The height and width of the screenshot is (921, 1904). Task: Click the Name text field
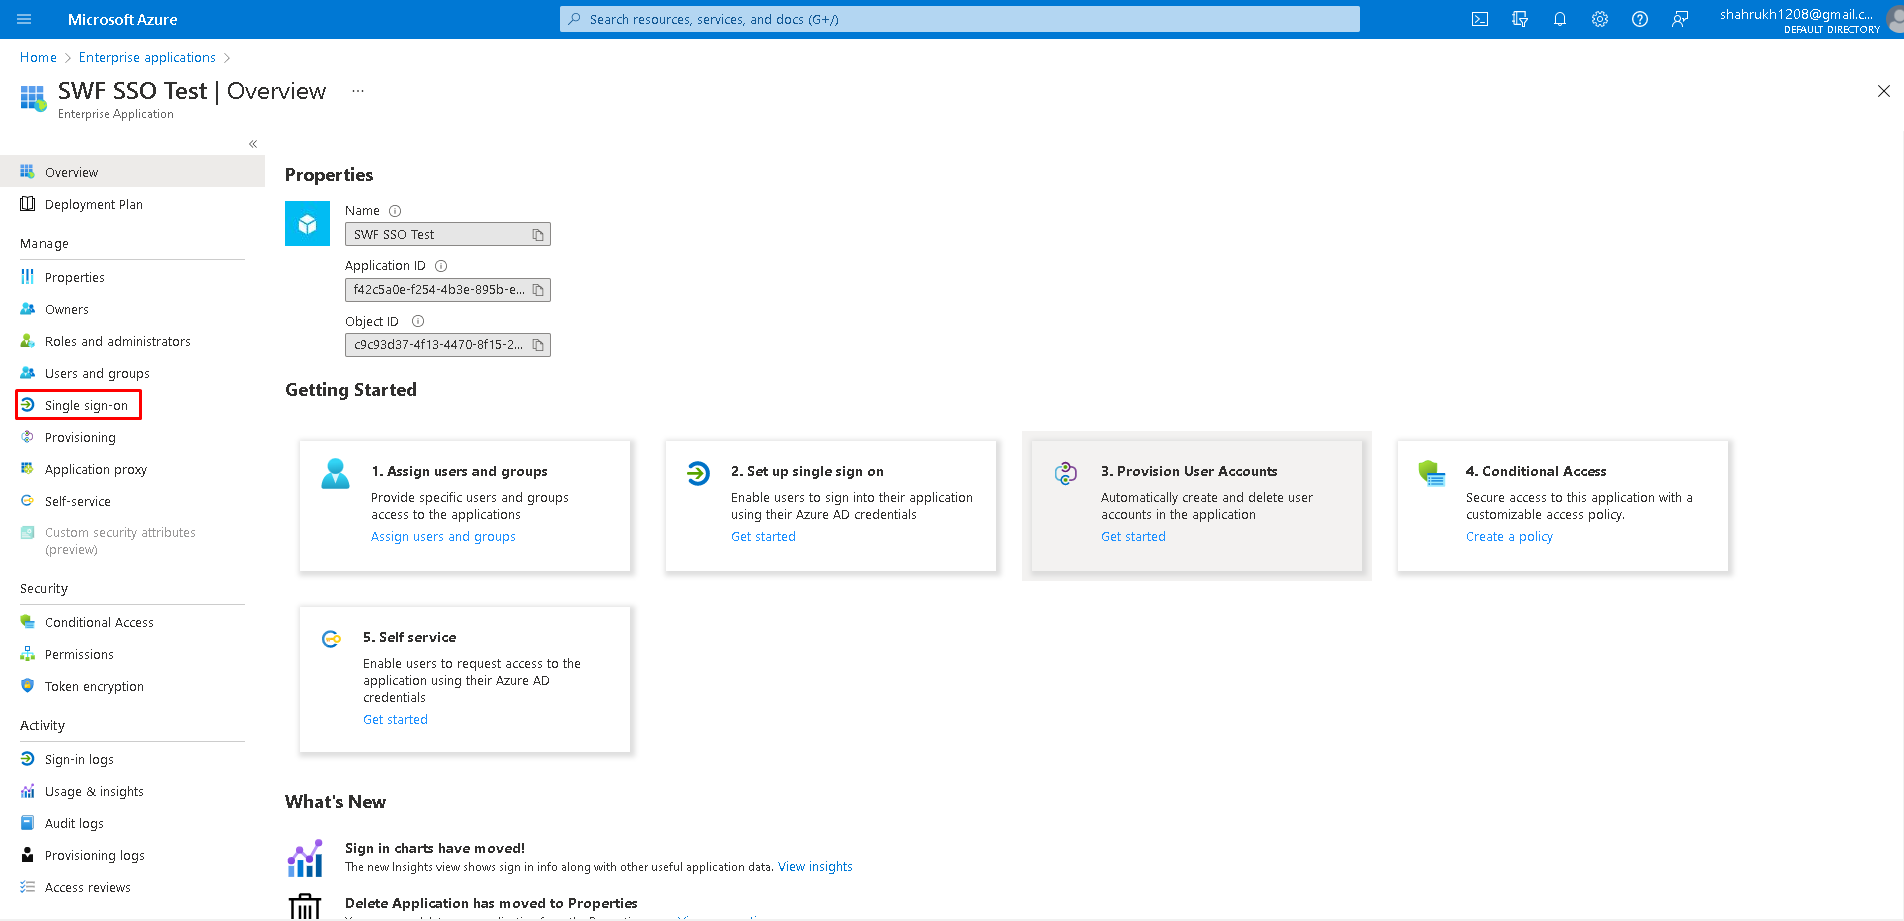[x=448, y=235]
